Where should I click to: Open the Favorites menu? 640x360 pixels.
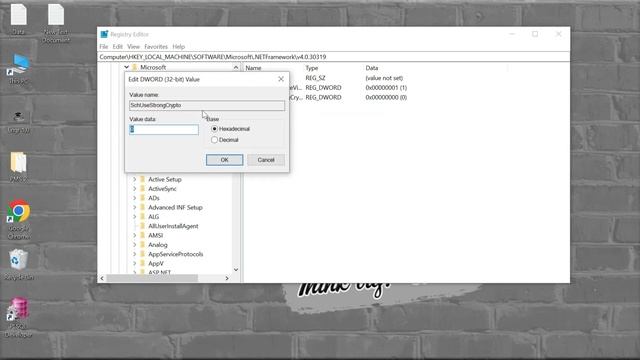pyautogui.click(x=156, y=47)
